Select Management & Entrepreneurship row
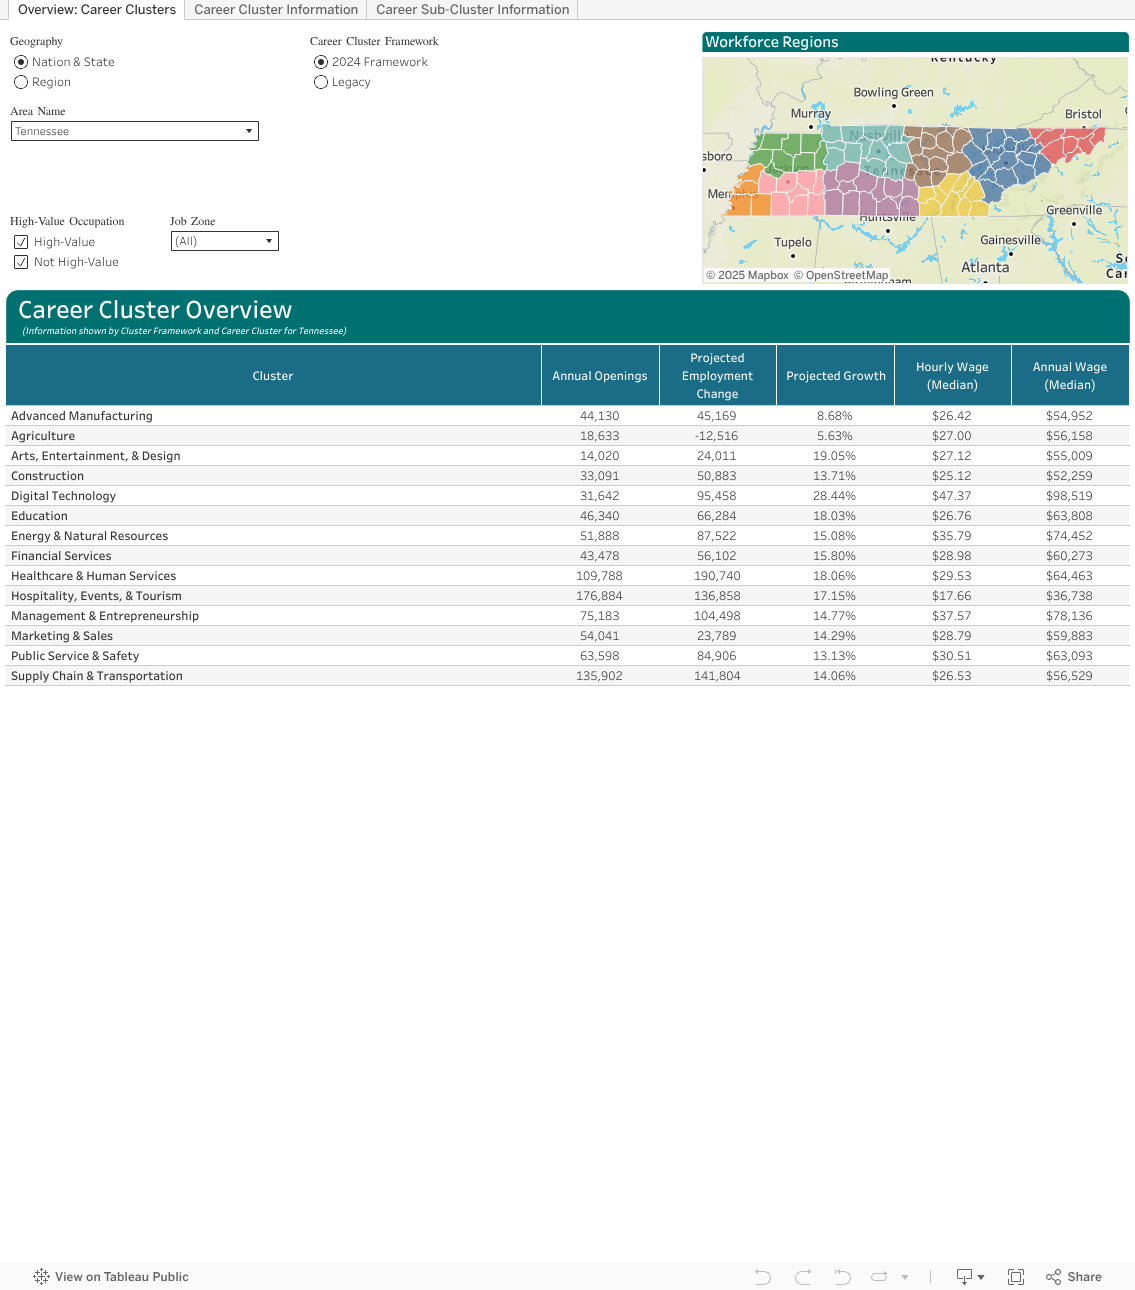Viewport: 1135px width, 1290px height. (567, 616)
